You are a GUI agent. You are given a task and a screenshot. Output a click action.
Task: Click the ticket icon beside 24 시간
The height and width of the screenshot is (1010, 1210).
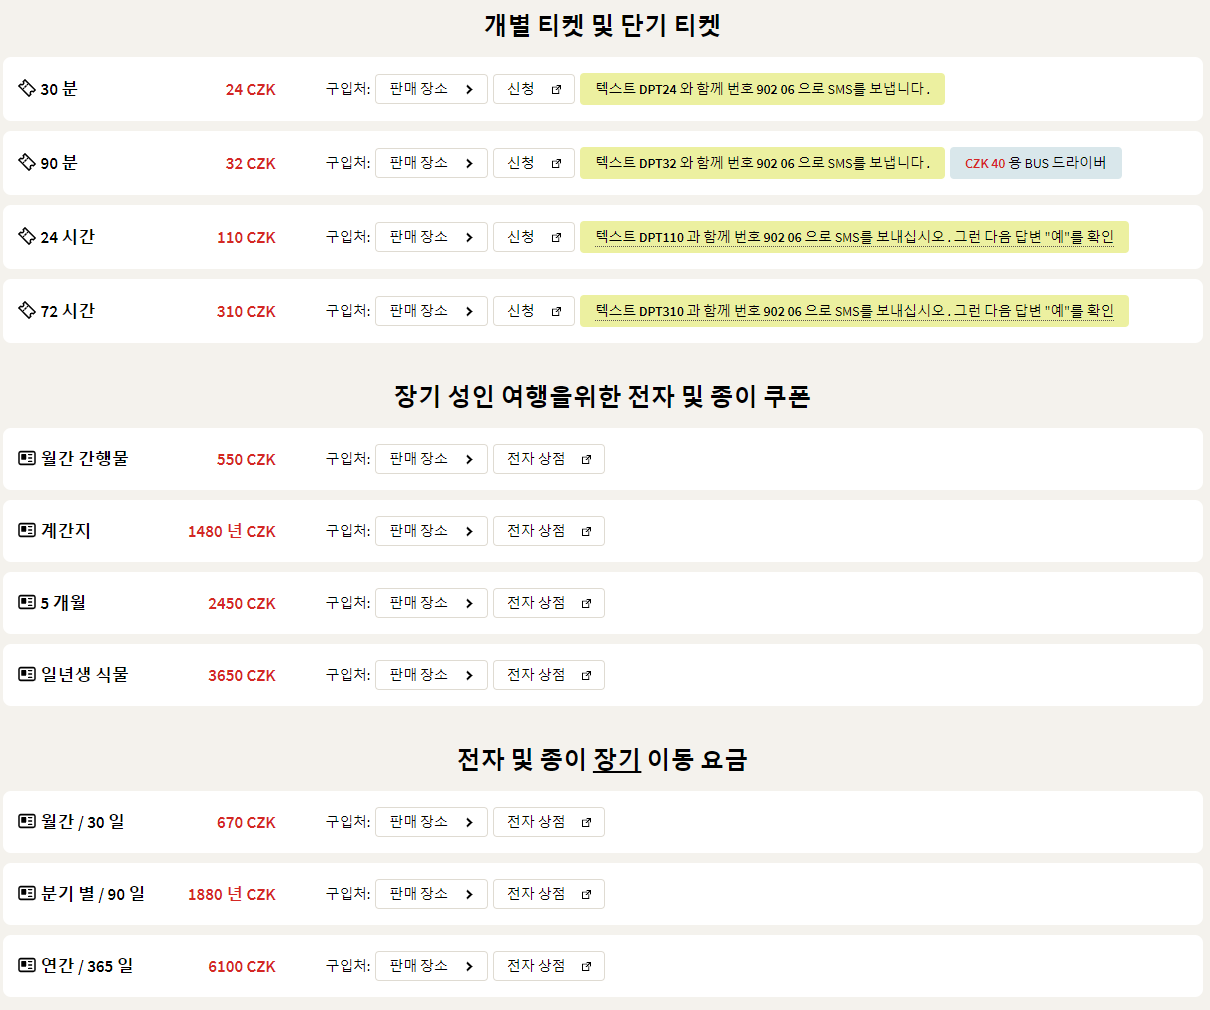pos(27,237)
